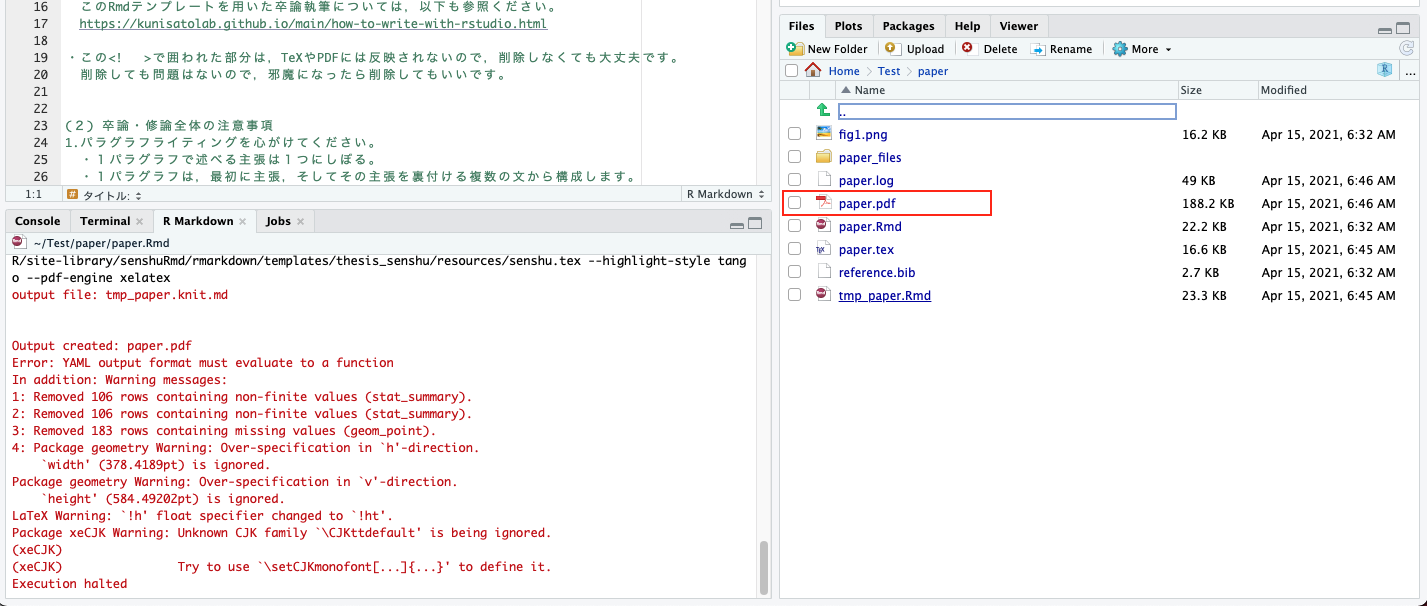Screen dimensions: 1427x606
Task: Switch to the Console tab
Action: point(38,221)
